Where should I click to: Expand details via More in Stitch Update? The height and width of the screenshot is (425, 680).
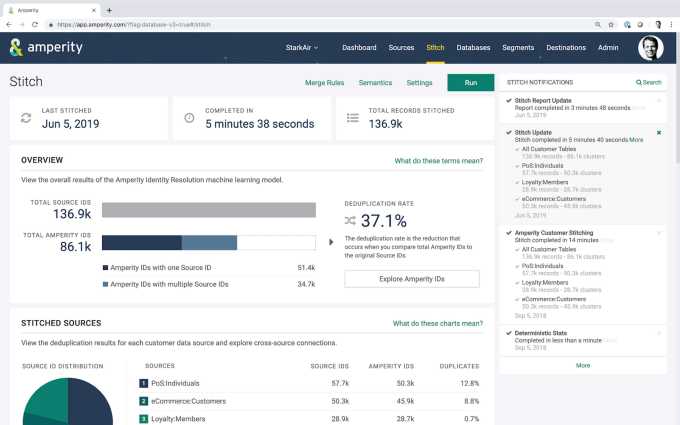coord(636,140)
